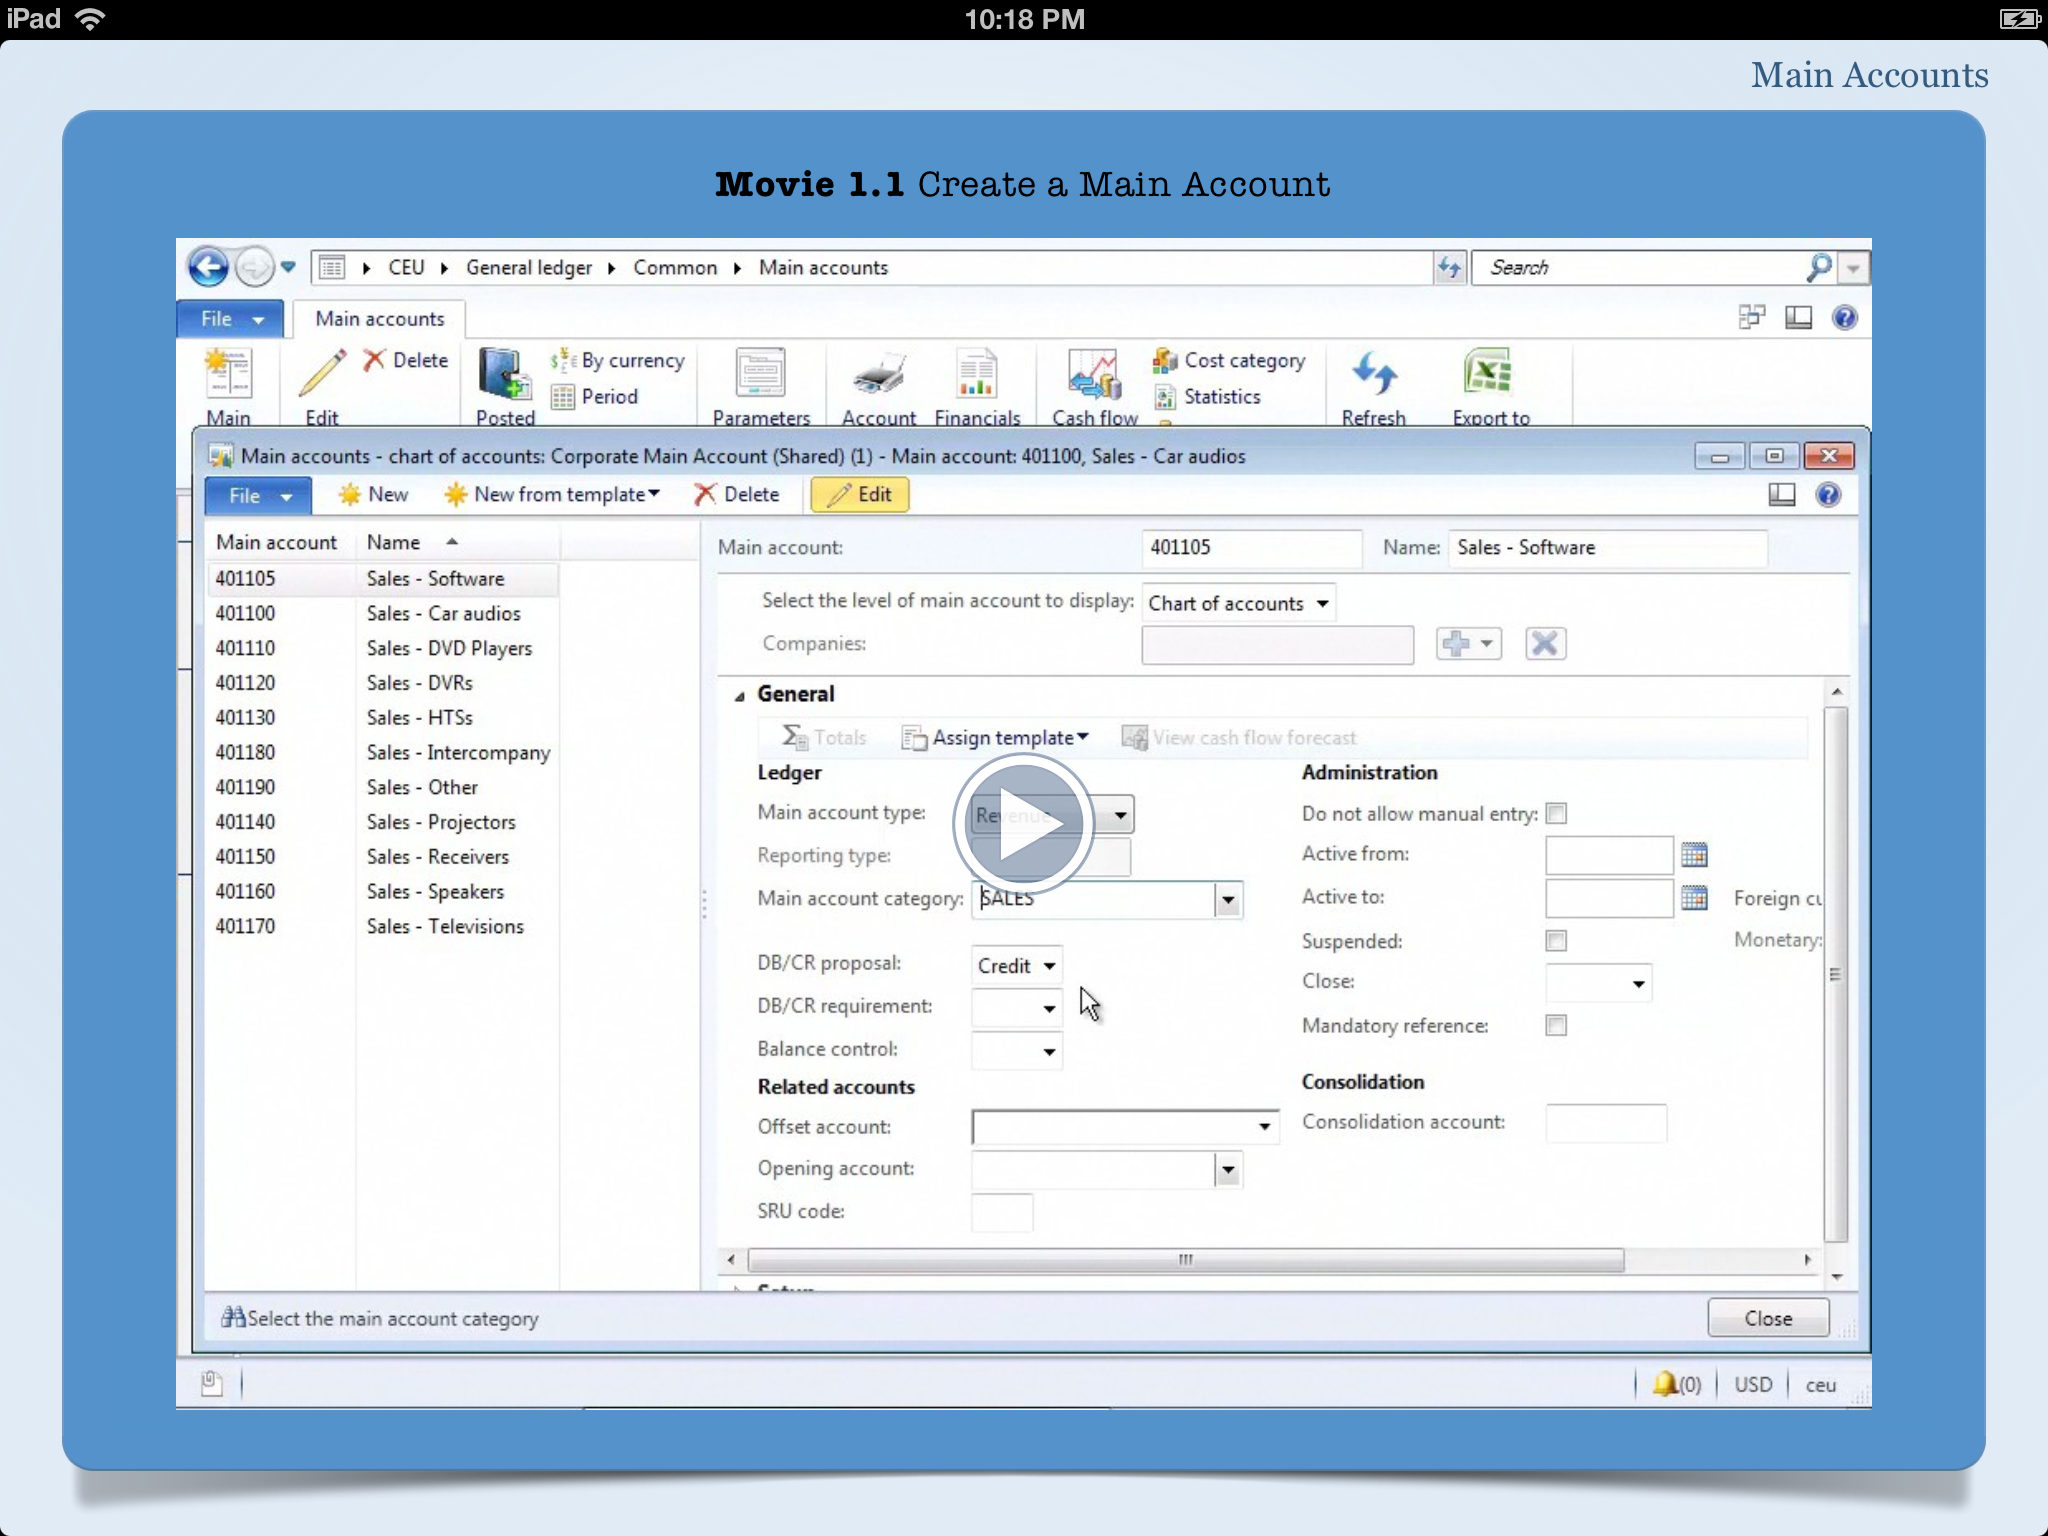Click the Close button at dialog bottom
The image size is (2048, 1536).
click(1767, 1318)
